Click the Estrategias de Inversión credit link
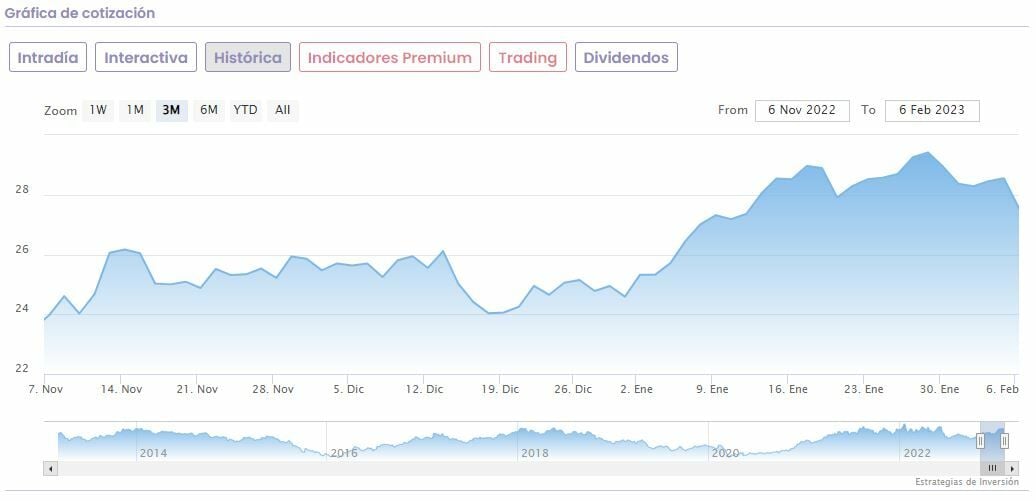This screenshot has width=1036, height=501. [966, 482]
